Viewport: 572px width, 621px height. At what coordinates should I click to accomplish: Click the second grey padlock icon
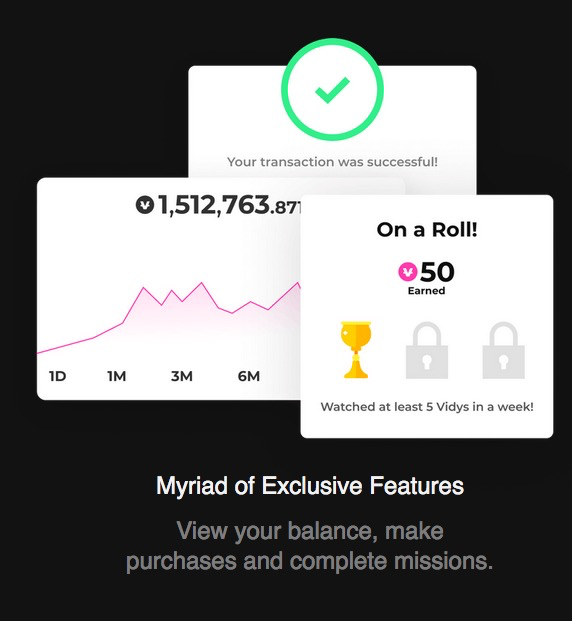tap(503, 351)
